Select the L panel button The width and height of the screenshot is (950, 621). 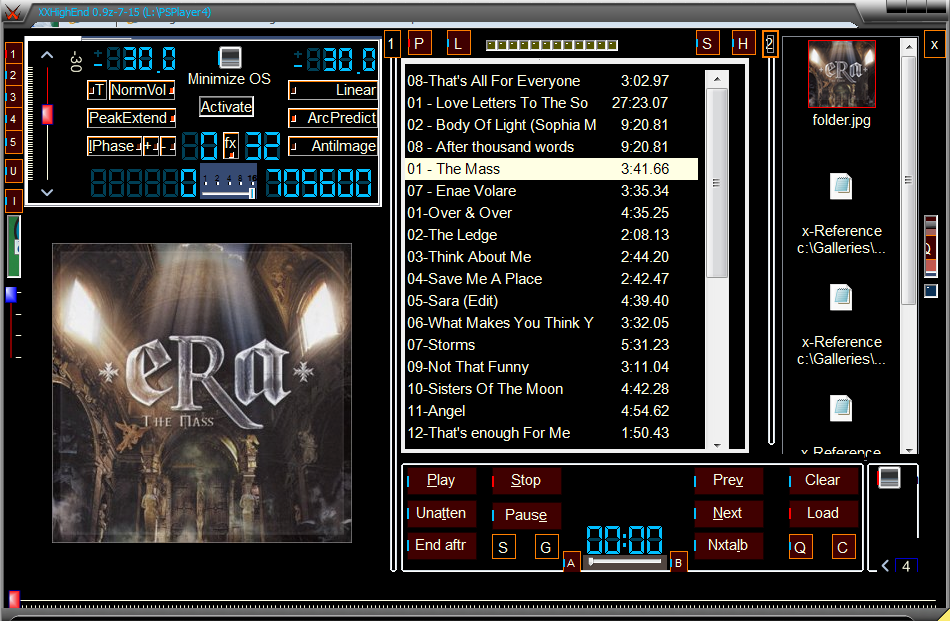pyautogui.click(x=458, y=44)
